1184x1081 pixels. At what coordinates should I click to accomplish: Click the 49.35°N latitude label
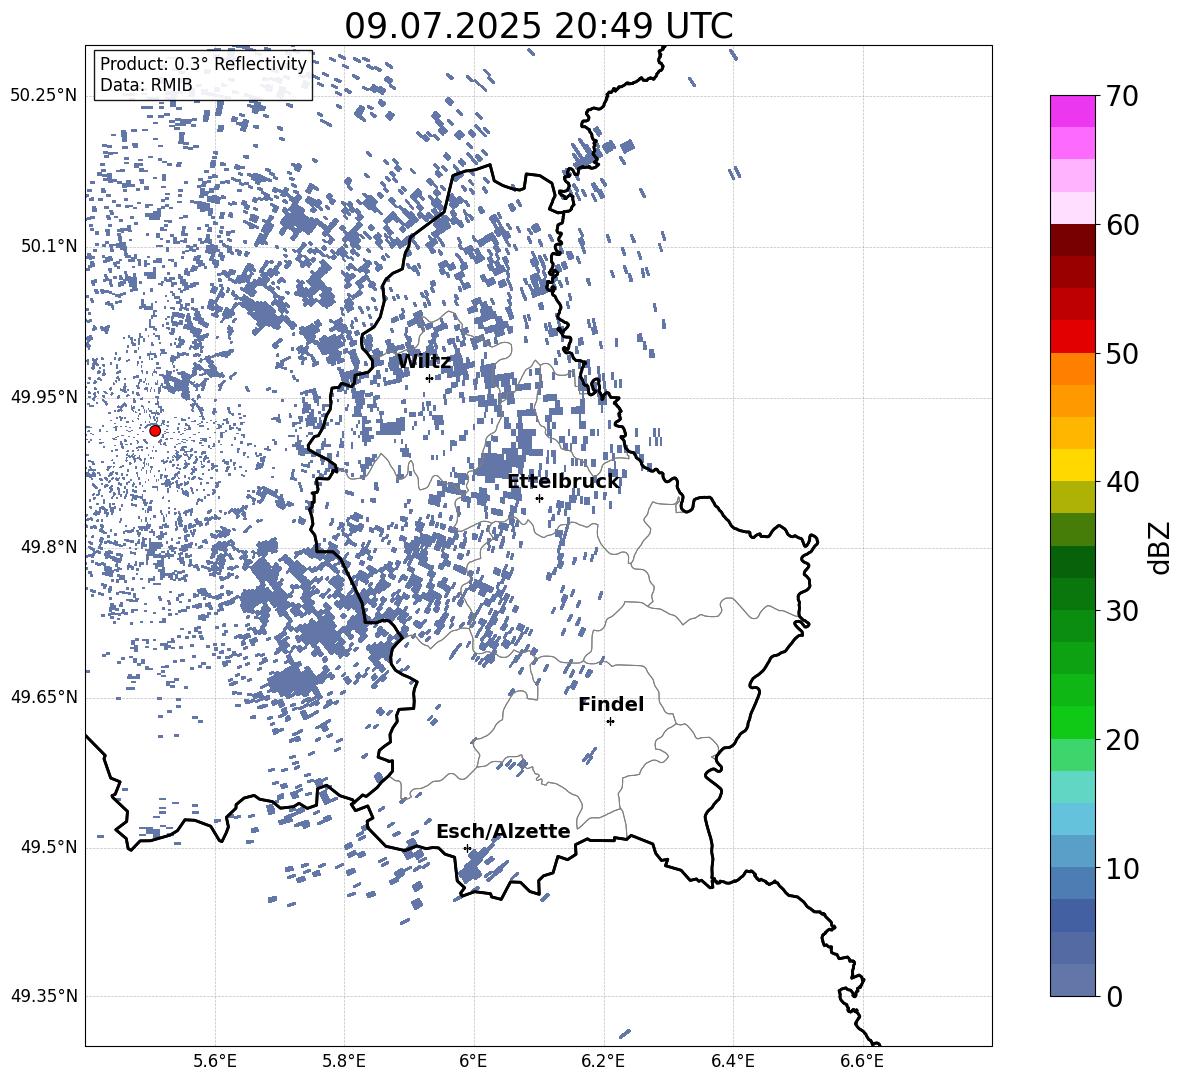coord(45,996)
